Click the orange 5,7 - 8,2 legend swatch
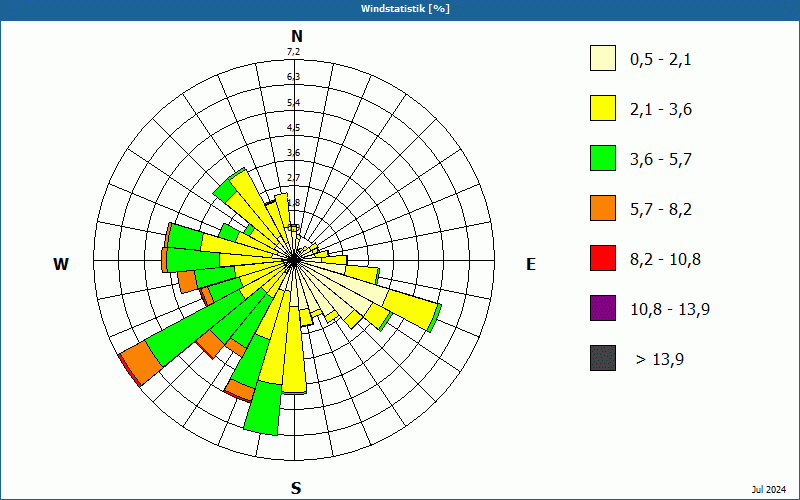 point(603,208)
